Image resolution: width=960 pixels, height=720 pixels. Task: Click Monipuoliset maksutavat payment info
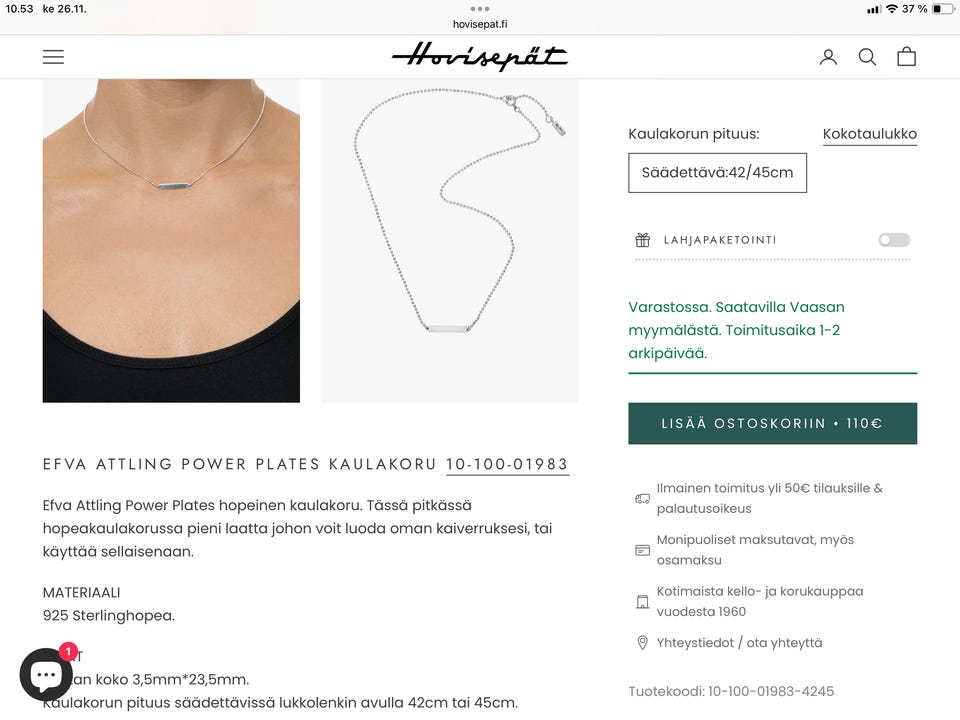[755, 550]
